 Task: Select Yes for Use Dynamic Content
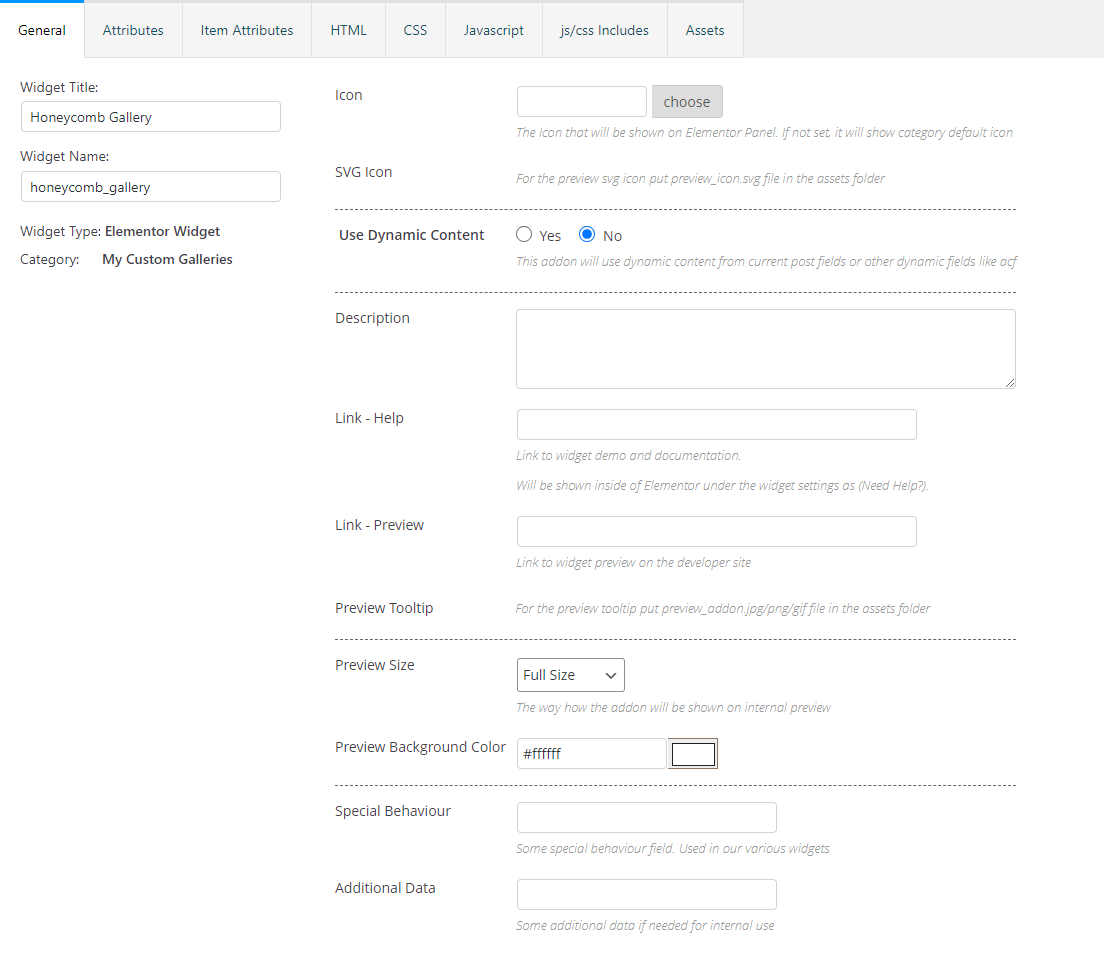tap(524, 234)
